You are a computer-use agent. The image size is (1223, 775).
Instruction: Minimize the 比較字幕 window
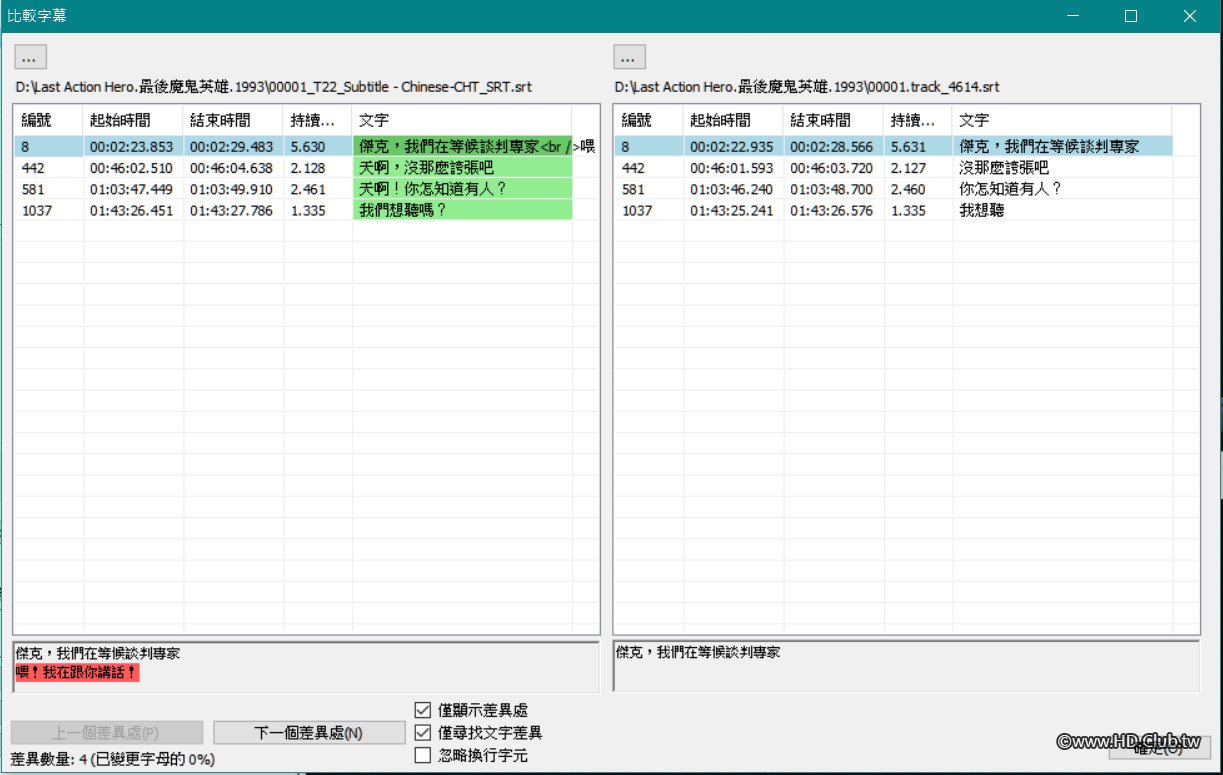click(x=1073, y=16)
